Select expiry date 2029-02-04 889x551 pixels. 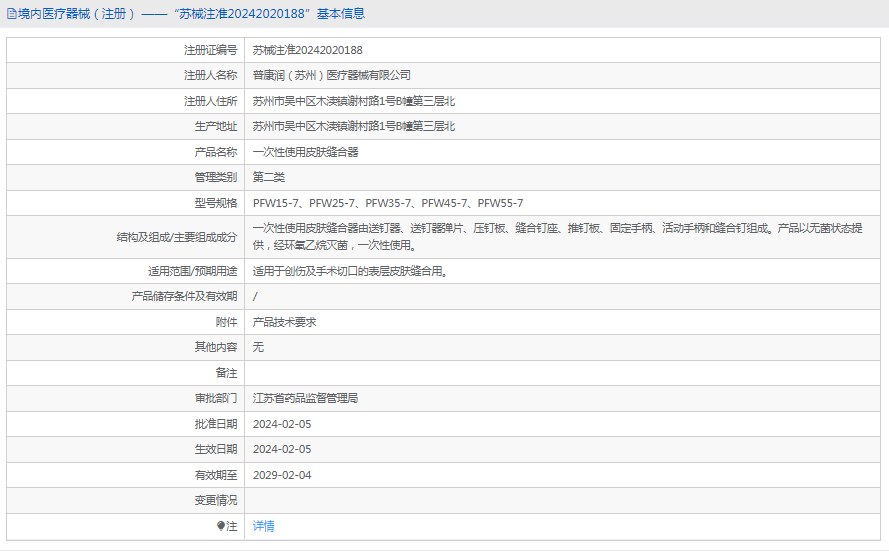pyautogui.click(x=282, y=475)
